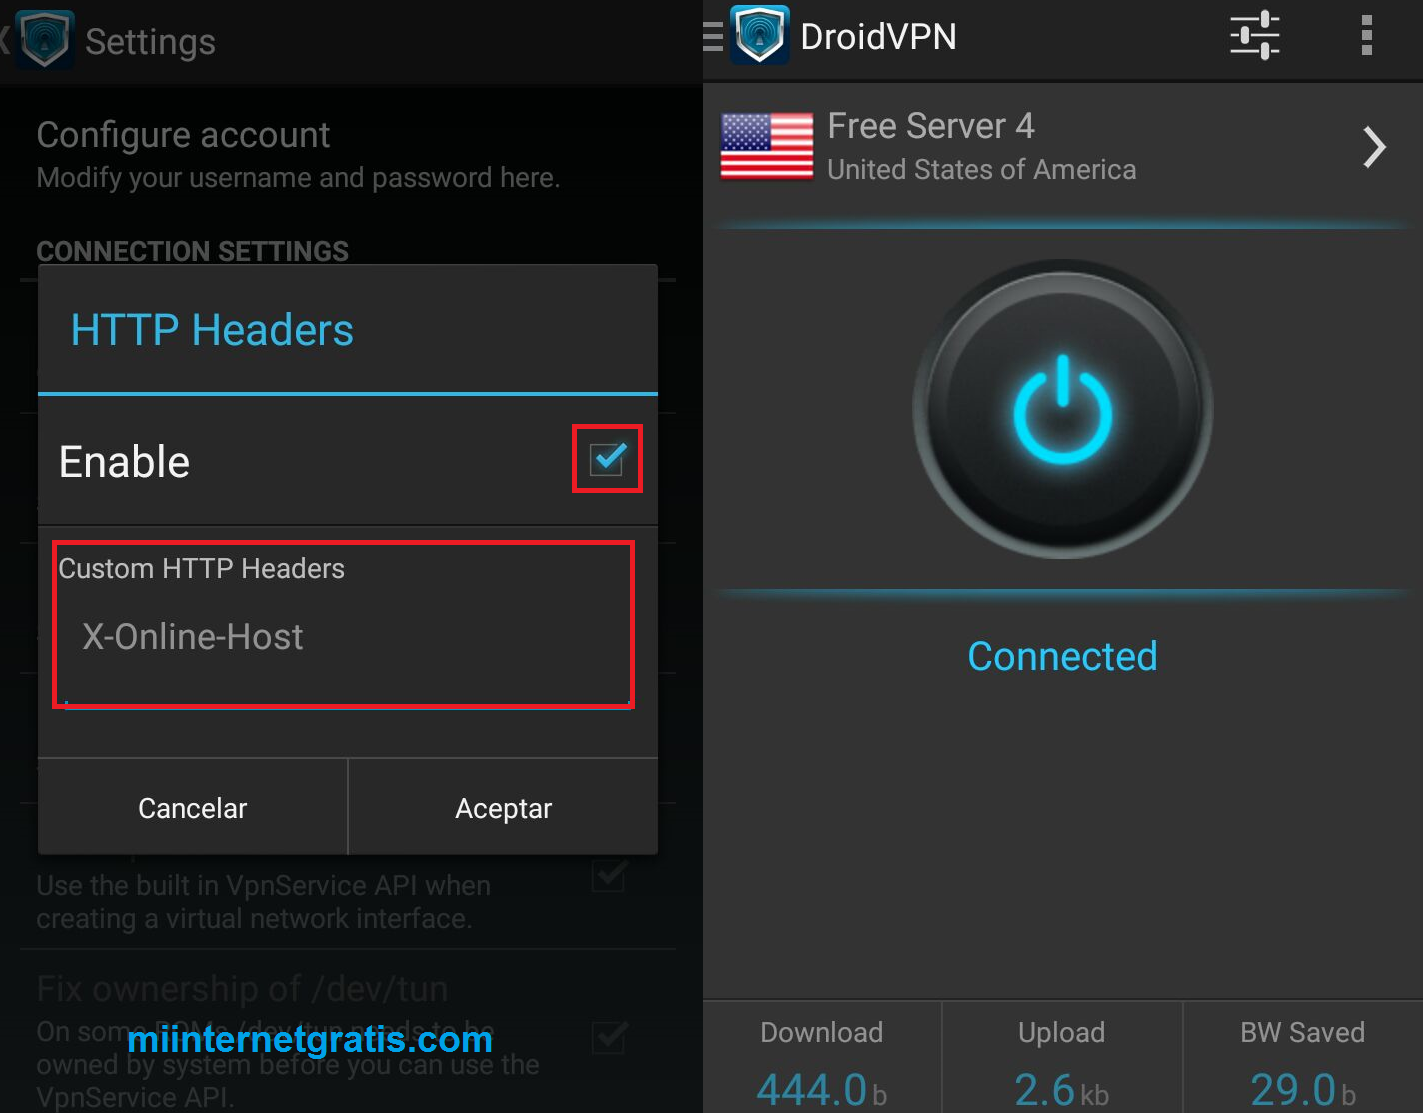Open the hamburger navigation drawer icon
This screenshot has height=1113, width=1423.
click(713, 37)
